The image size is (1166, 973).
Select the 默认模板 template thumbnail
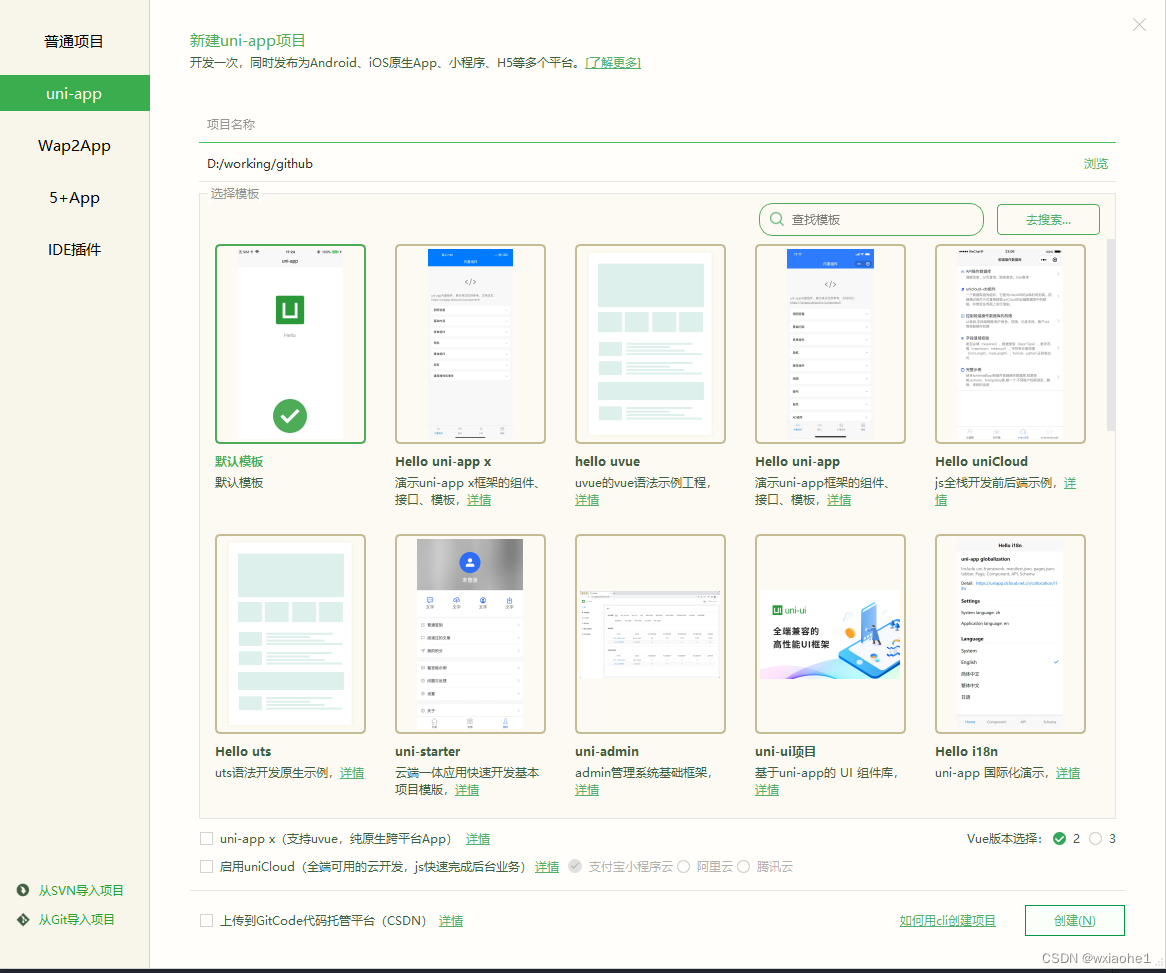(290, 344)
